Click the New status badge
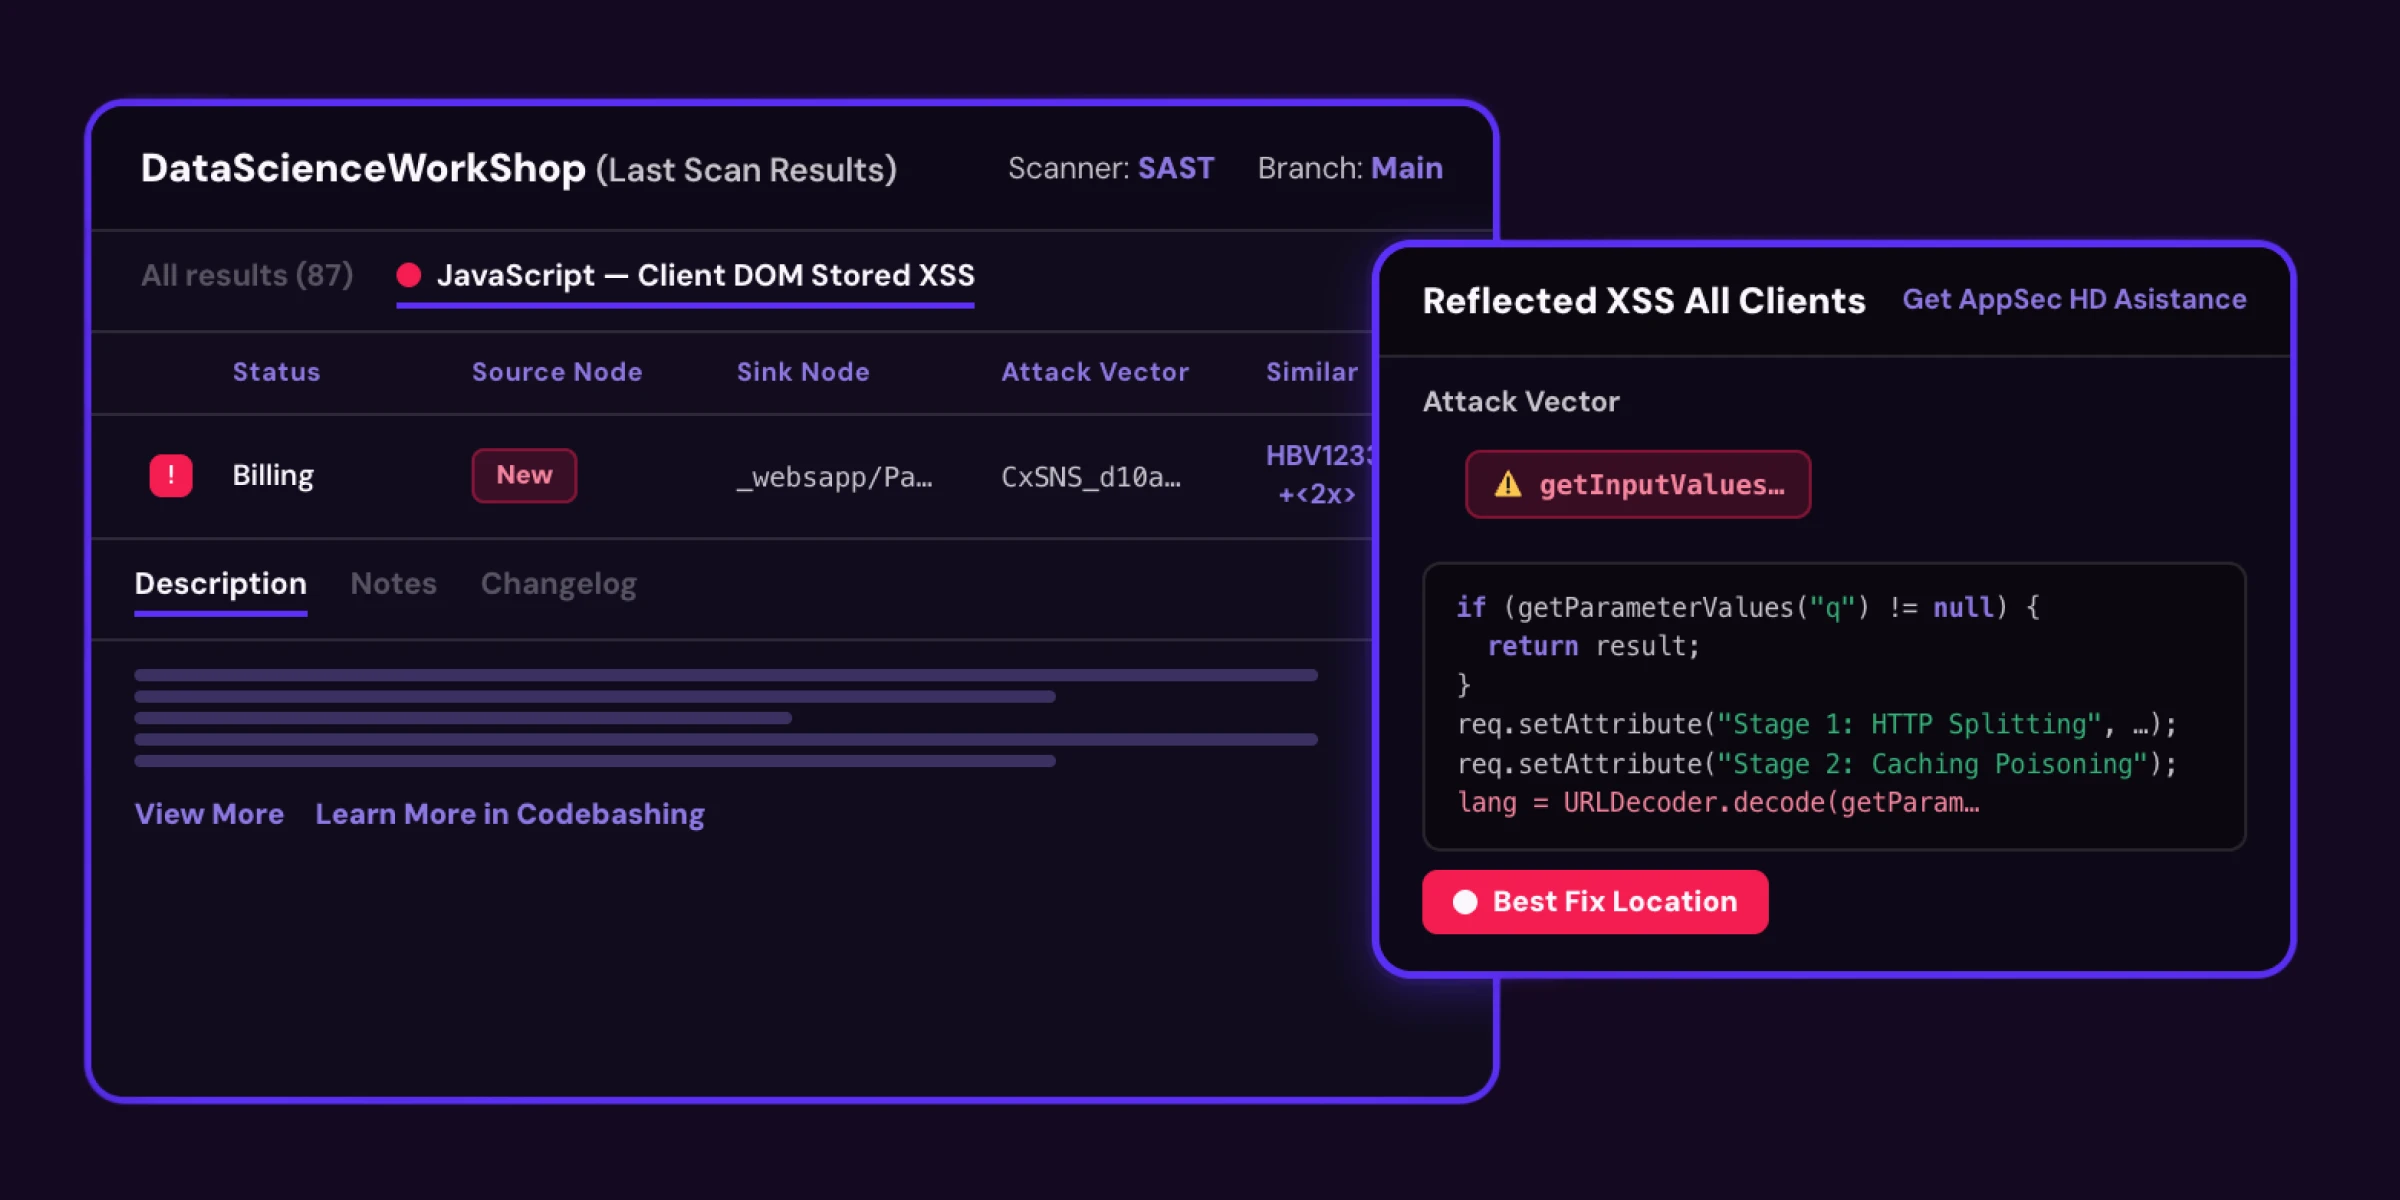2400x1200 pixels. (x=524, y=475)
